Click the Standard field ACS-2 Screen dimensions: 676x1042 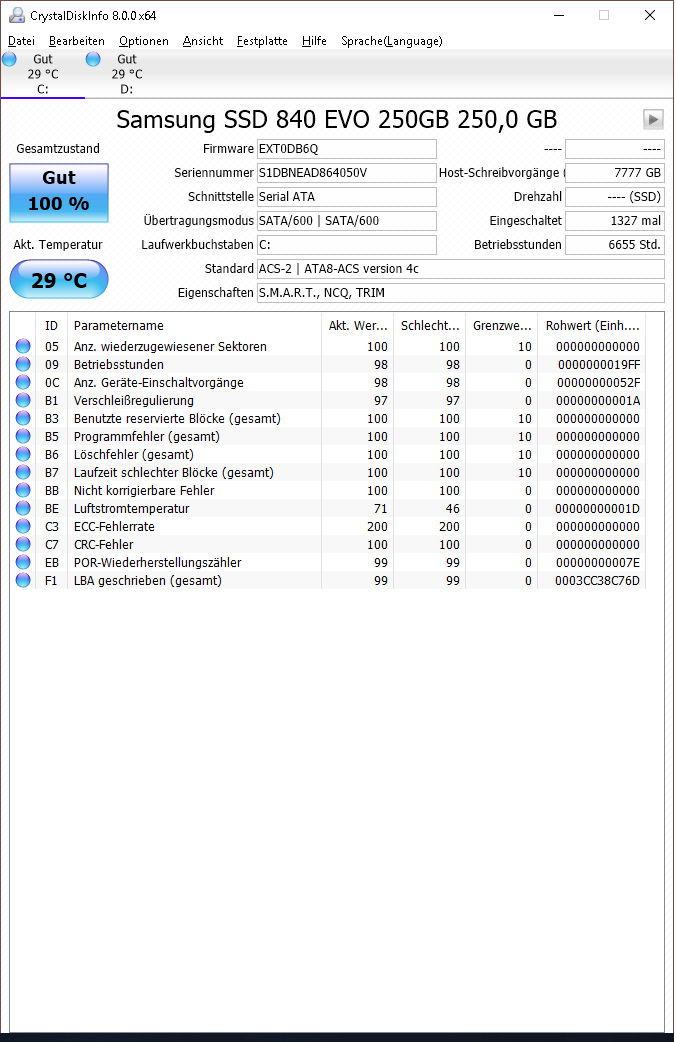[461, 268]
